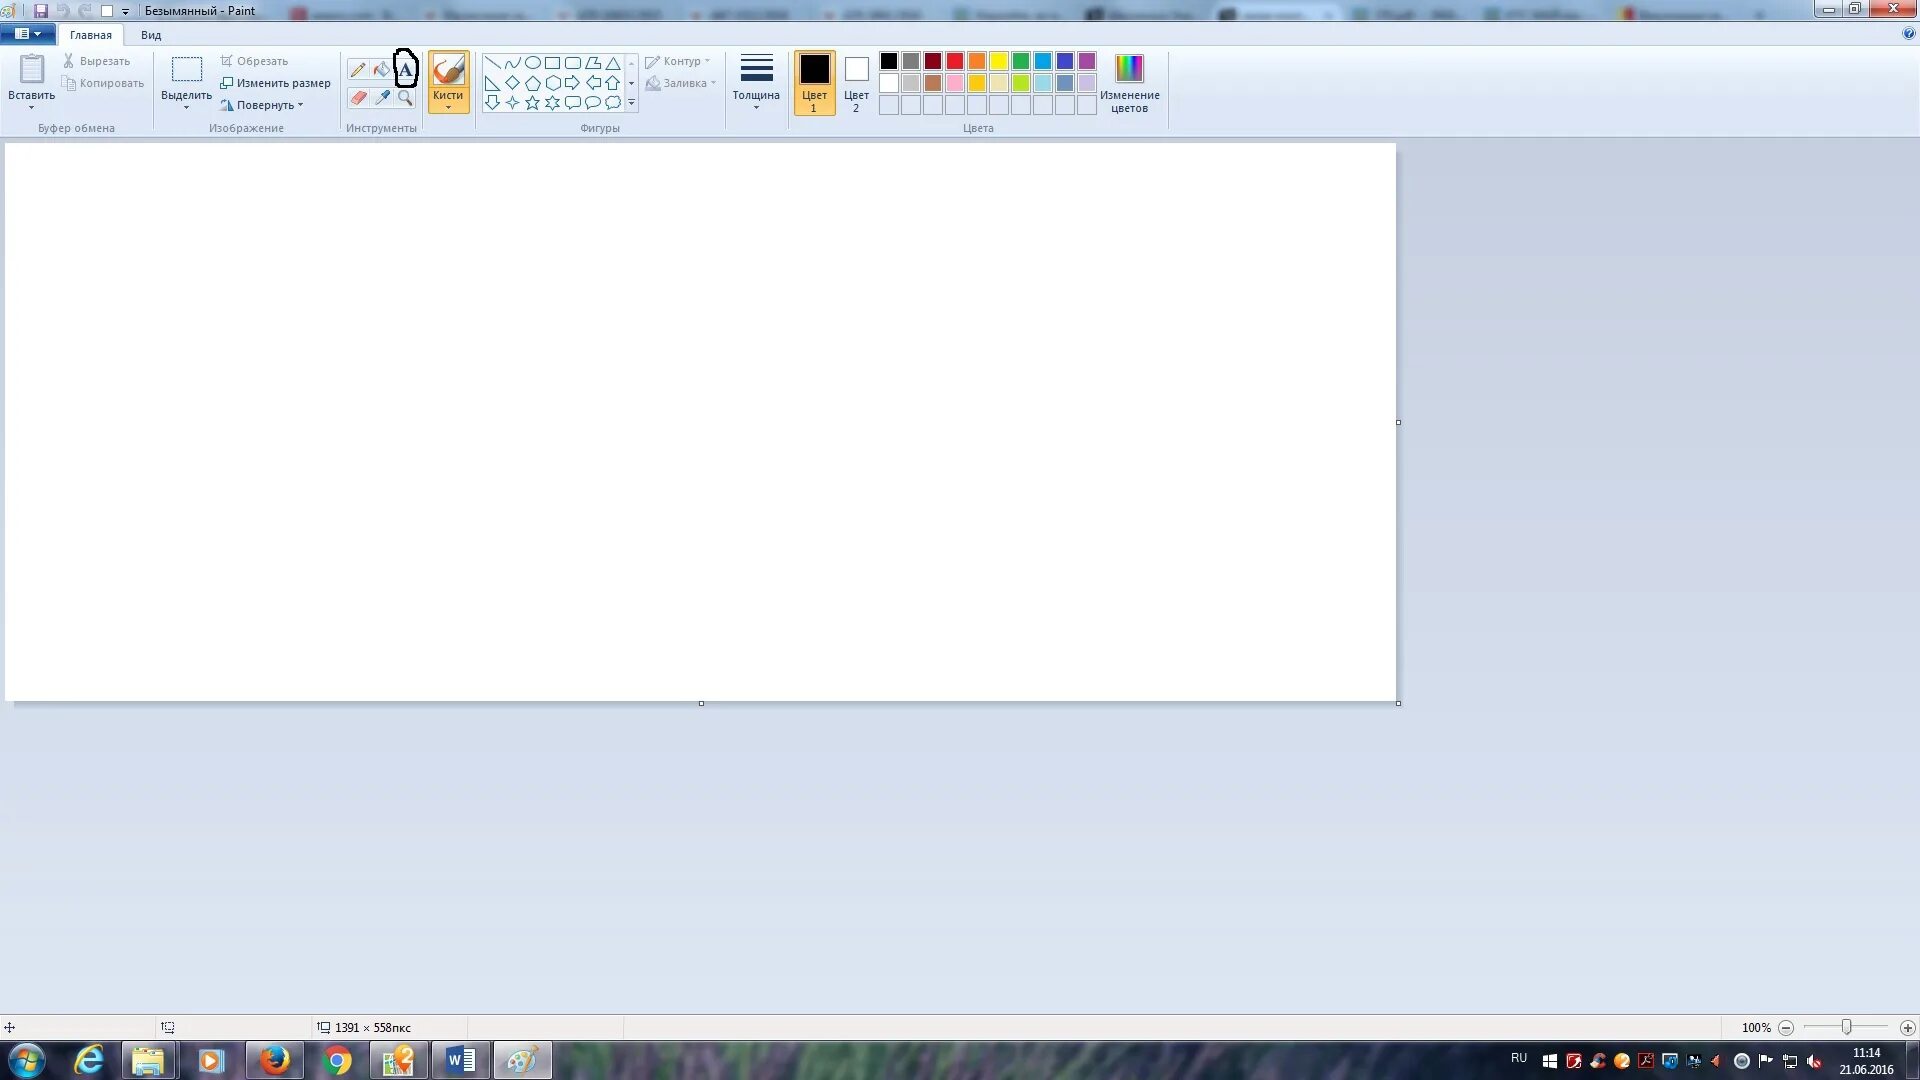Viewport: 1920px width, 1080px height.
Task: Click the zoom slider thumb
Action: [1846, 1027]
